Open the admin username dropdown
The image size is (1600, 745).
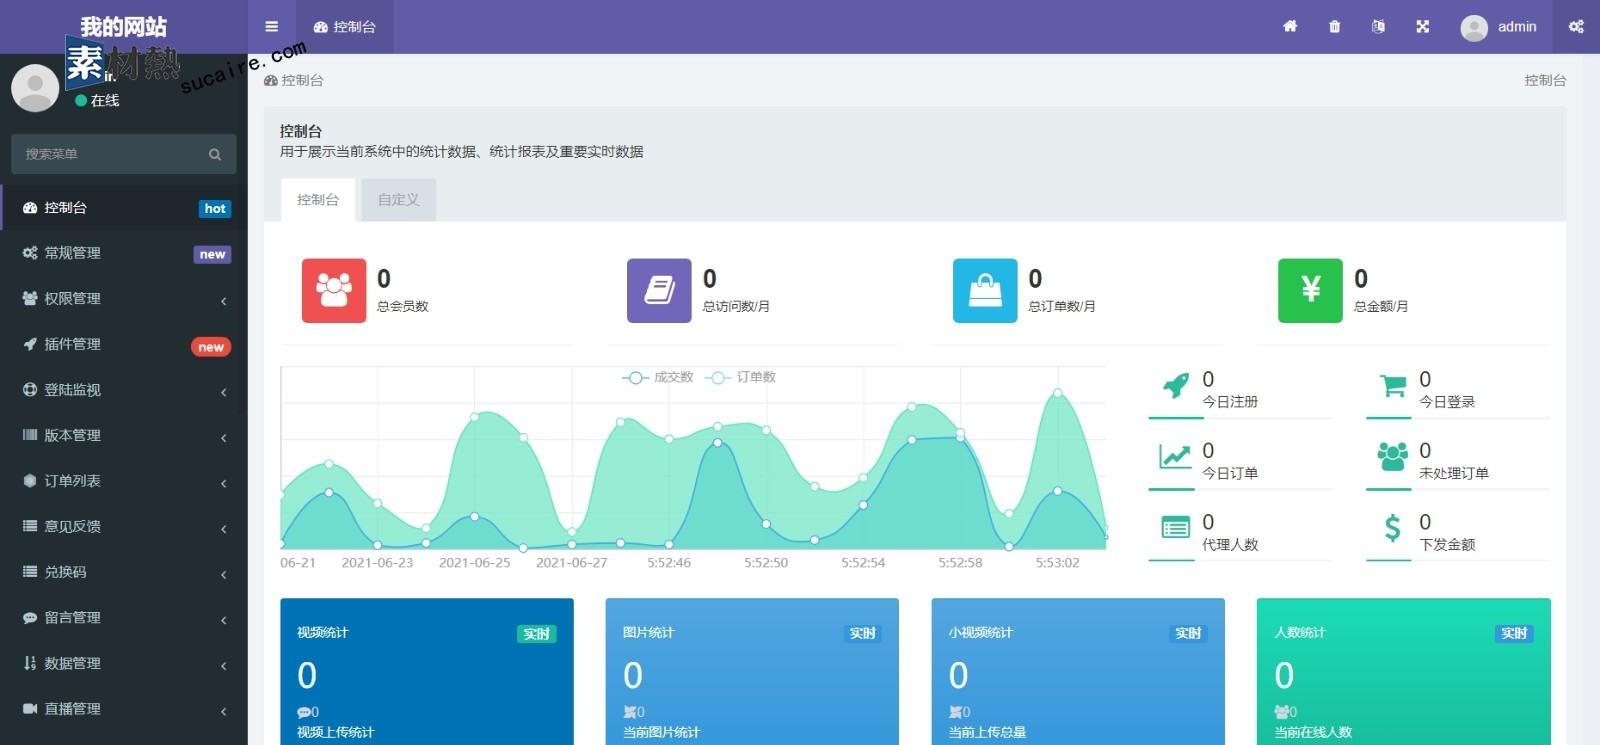click(x=1517, y=27)
